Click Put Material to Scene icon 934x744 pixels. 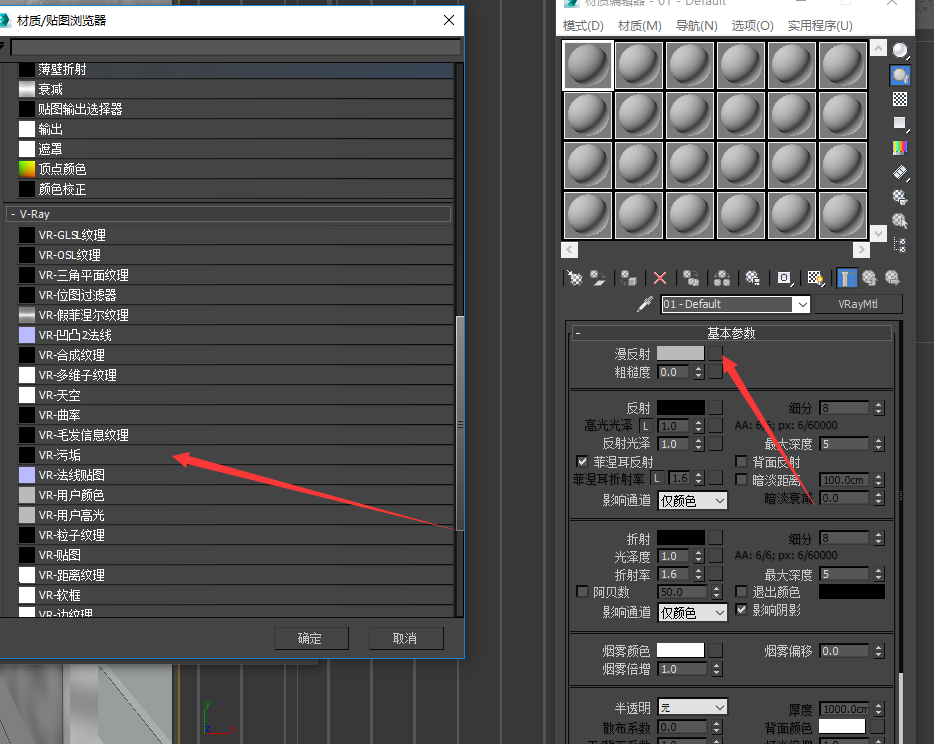[x=597, y=278]
